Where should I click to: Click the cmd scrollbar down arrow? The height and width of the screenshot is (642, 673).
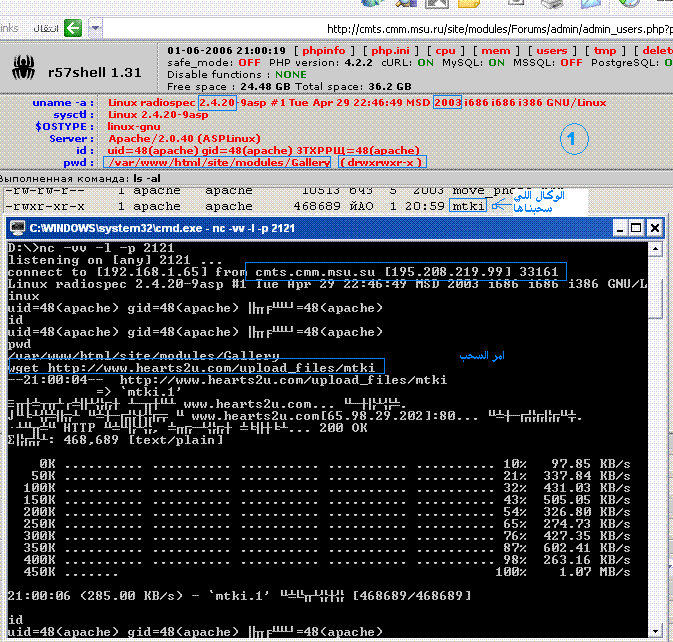coord(655,632)
